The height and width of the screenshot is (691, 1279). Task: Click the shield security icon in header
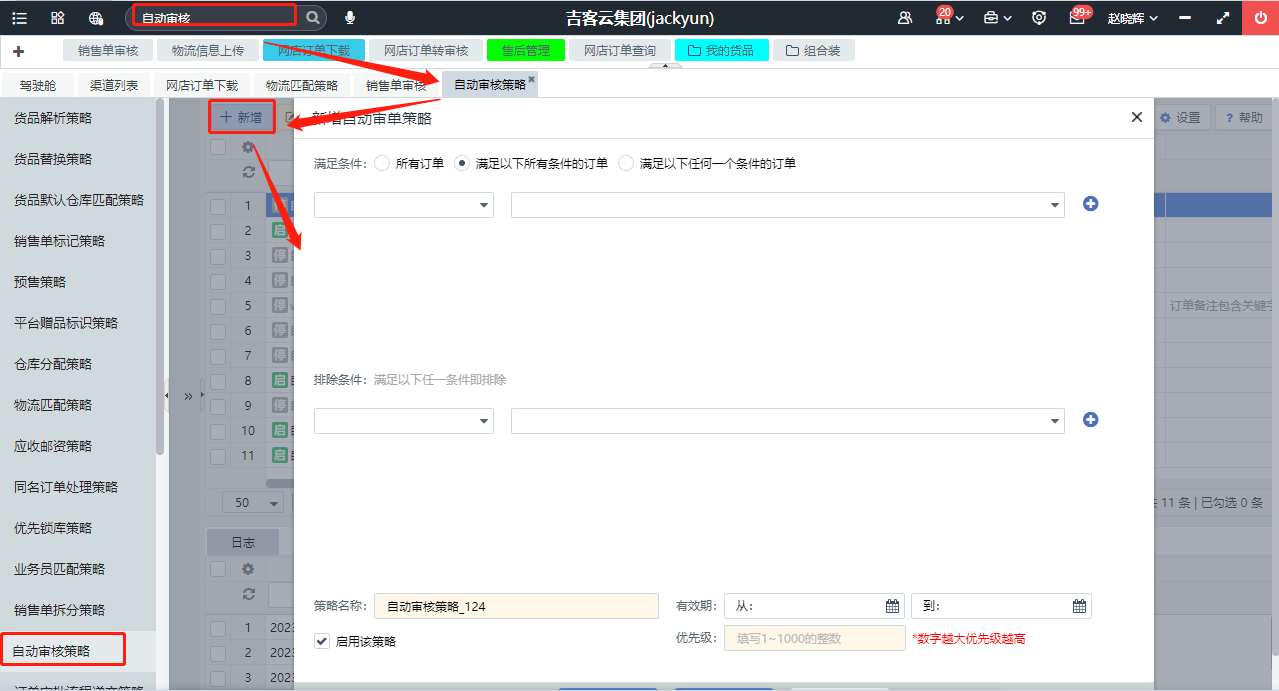[1039, 18]
